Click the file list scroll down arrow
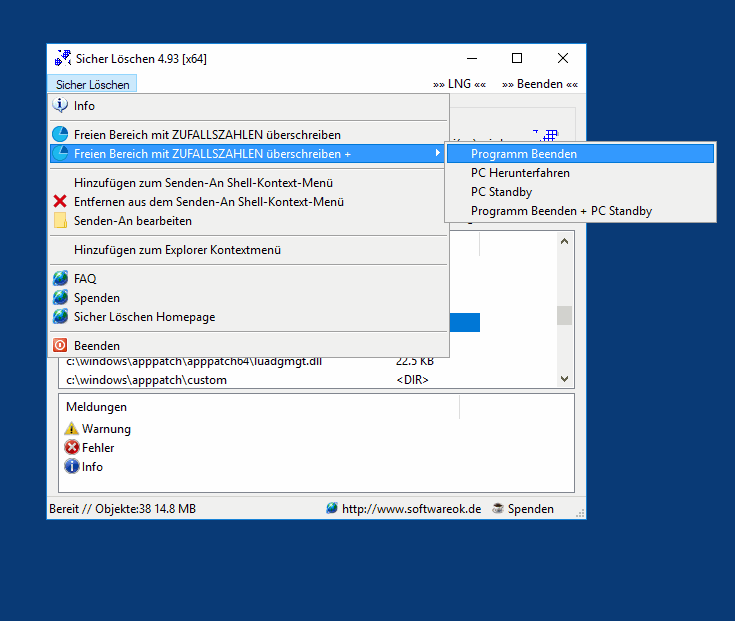 click(564, 379)
